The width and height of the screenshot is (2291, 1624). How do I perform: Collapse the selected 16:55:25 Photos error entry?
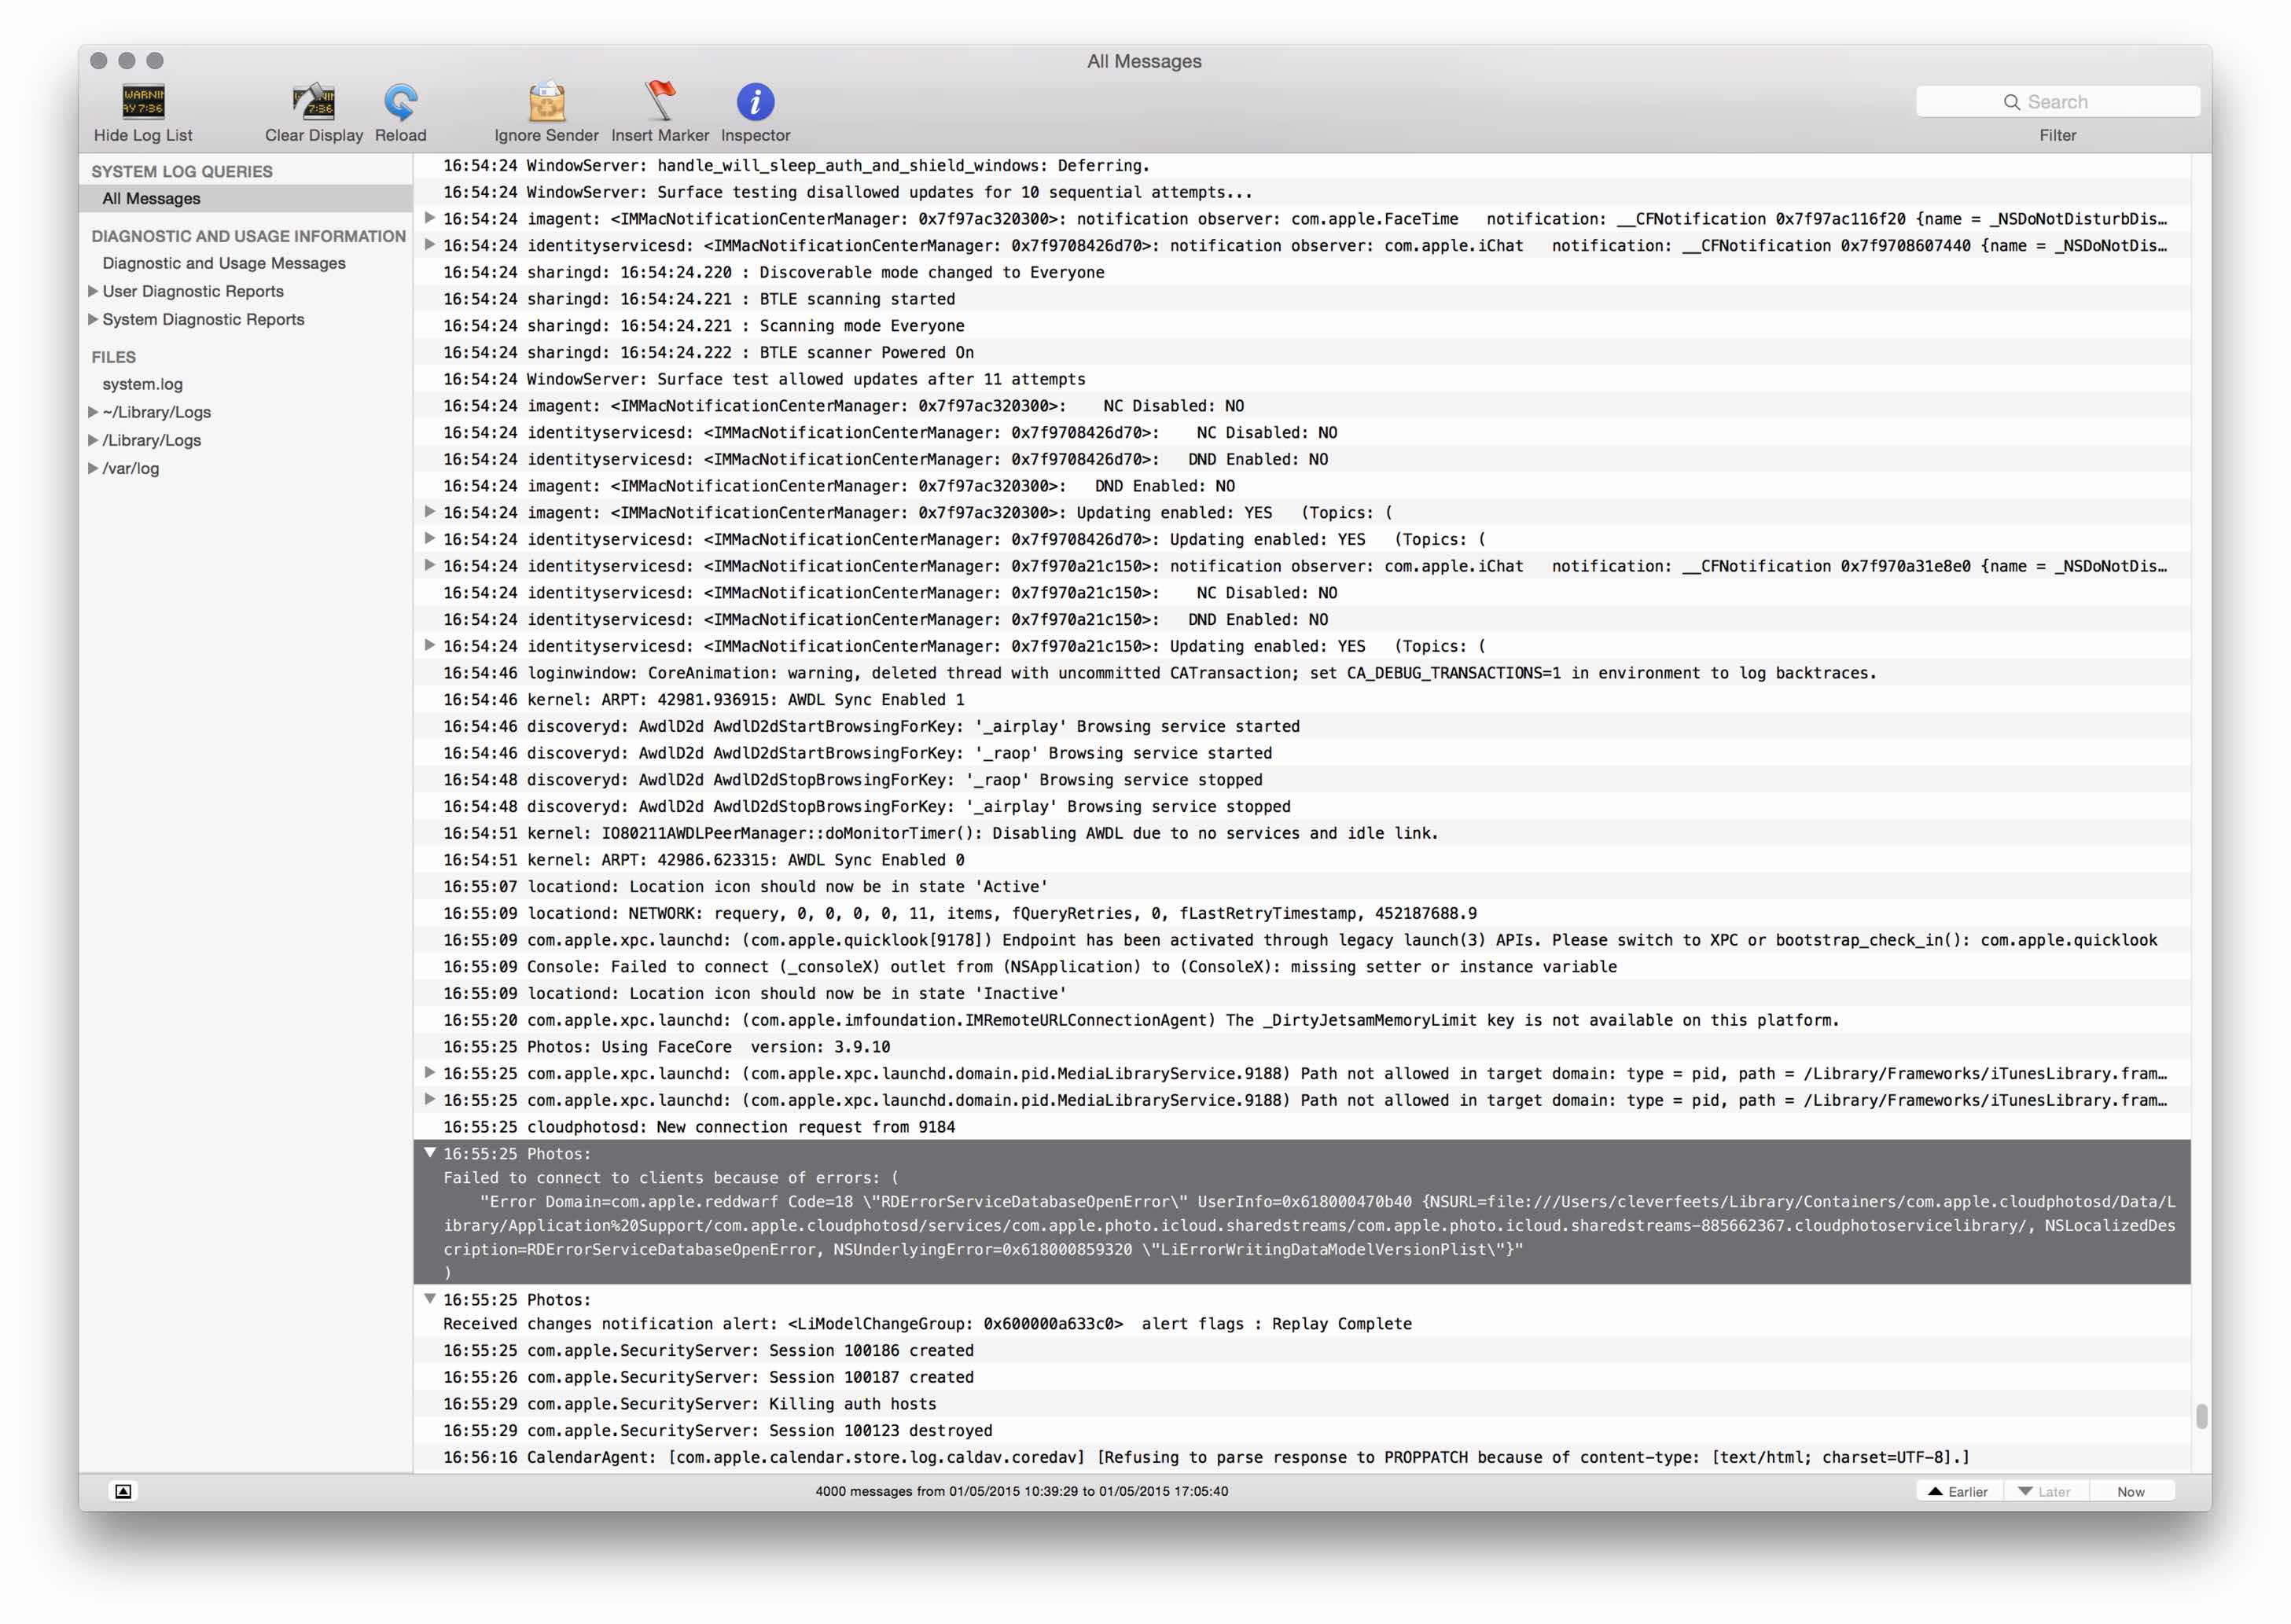coord(430,1153)
